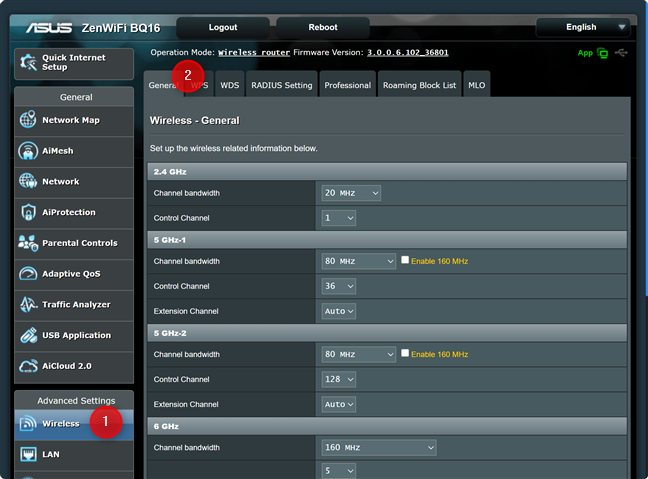Click the green network devices status icon

603,53
